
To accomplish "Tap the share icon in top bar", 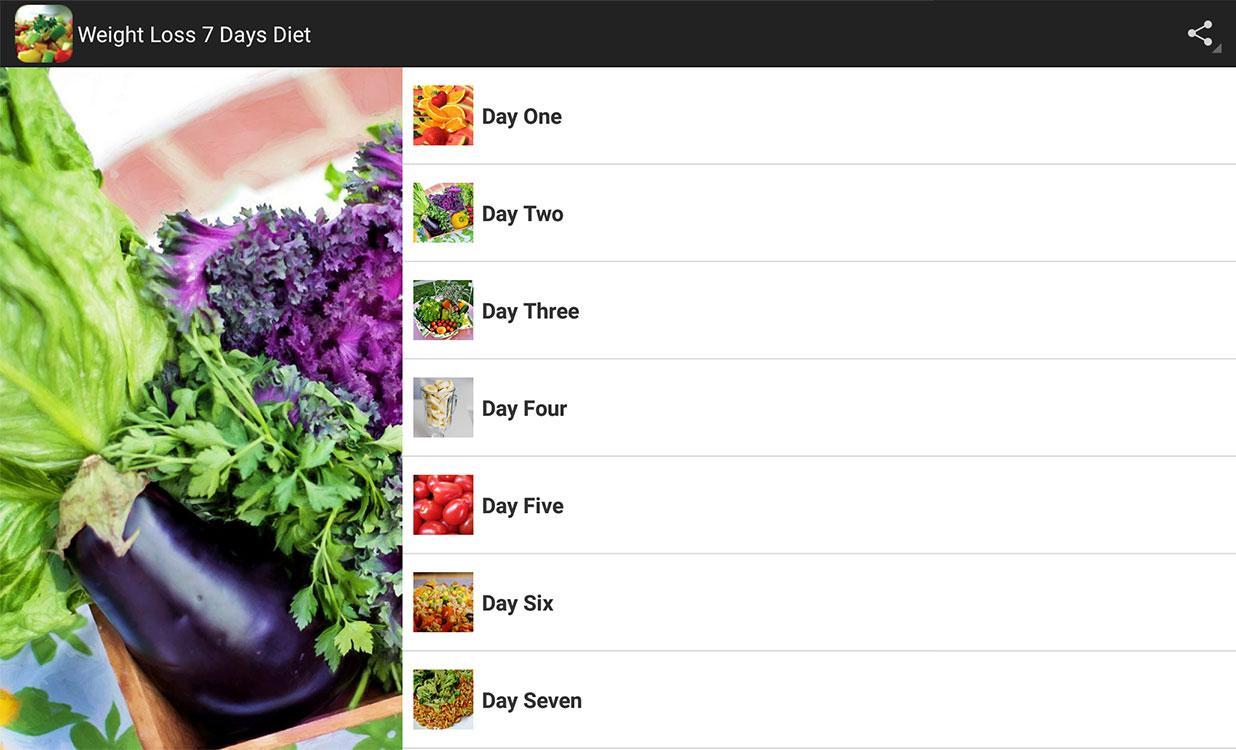I will pyautogui.click(x=1201, y=34).
